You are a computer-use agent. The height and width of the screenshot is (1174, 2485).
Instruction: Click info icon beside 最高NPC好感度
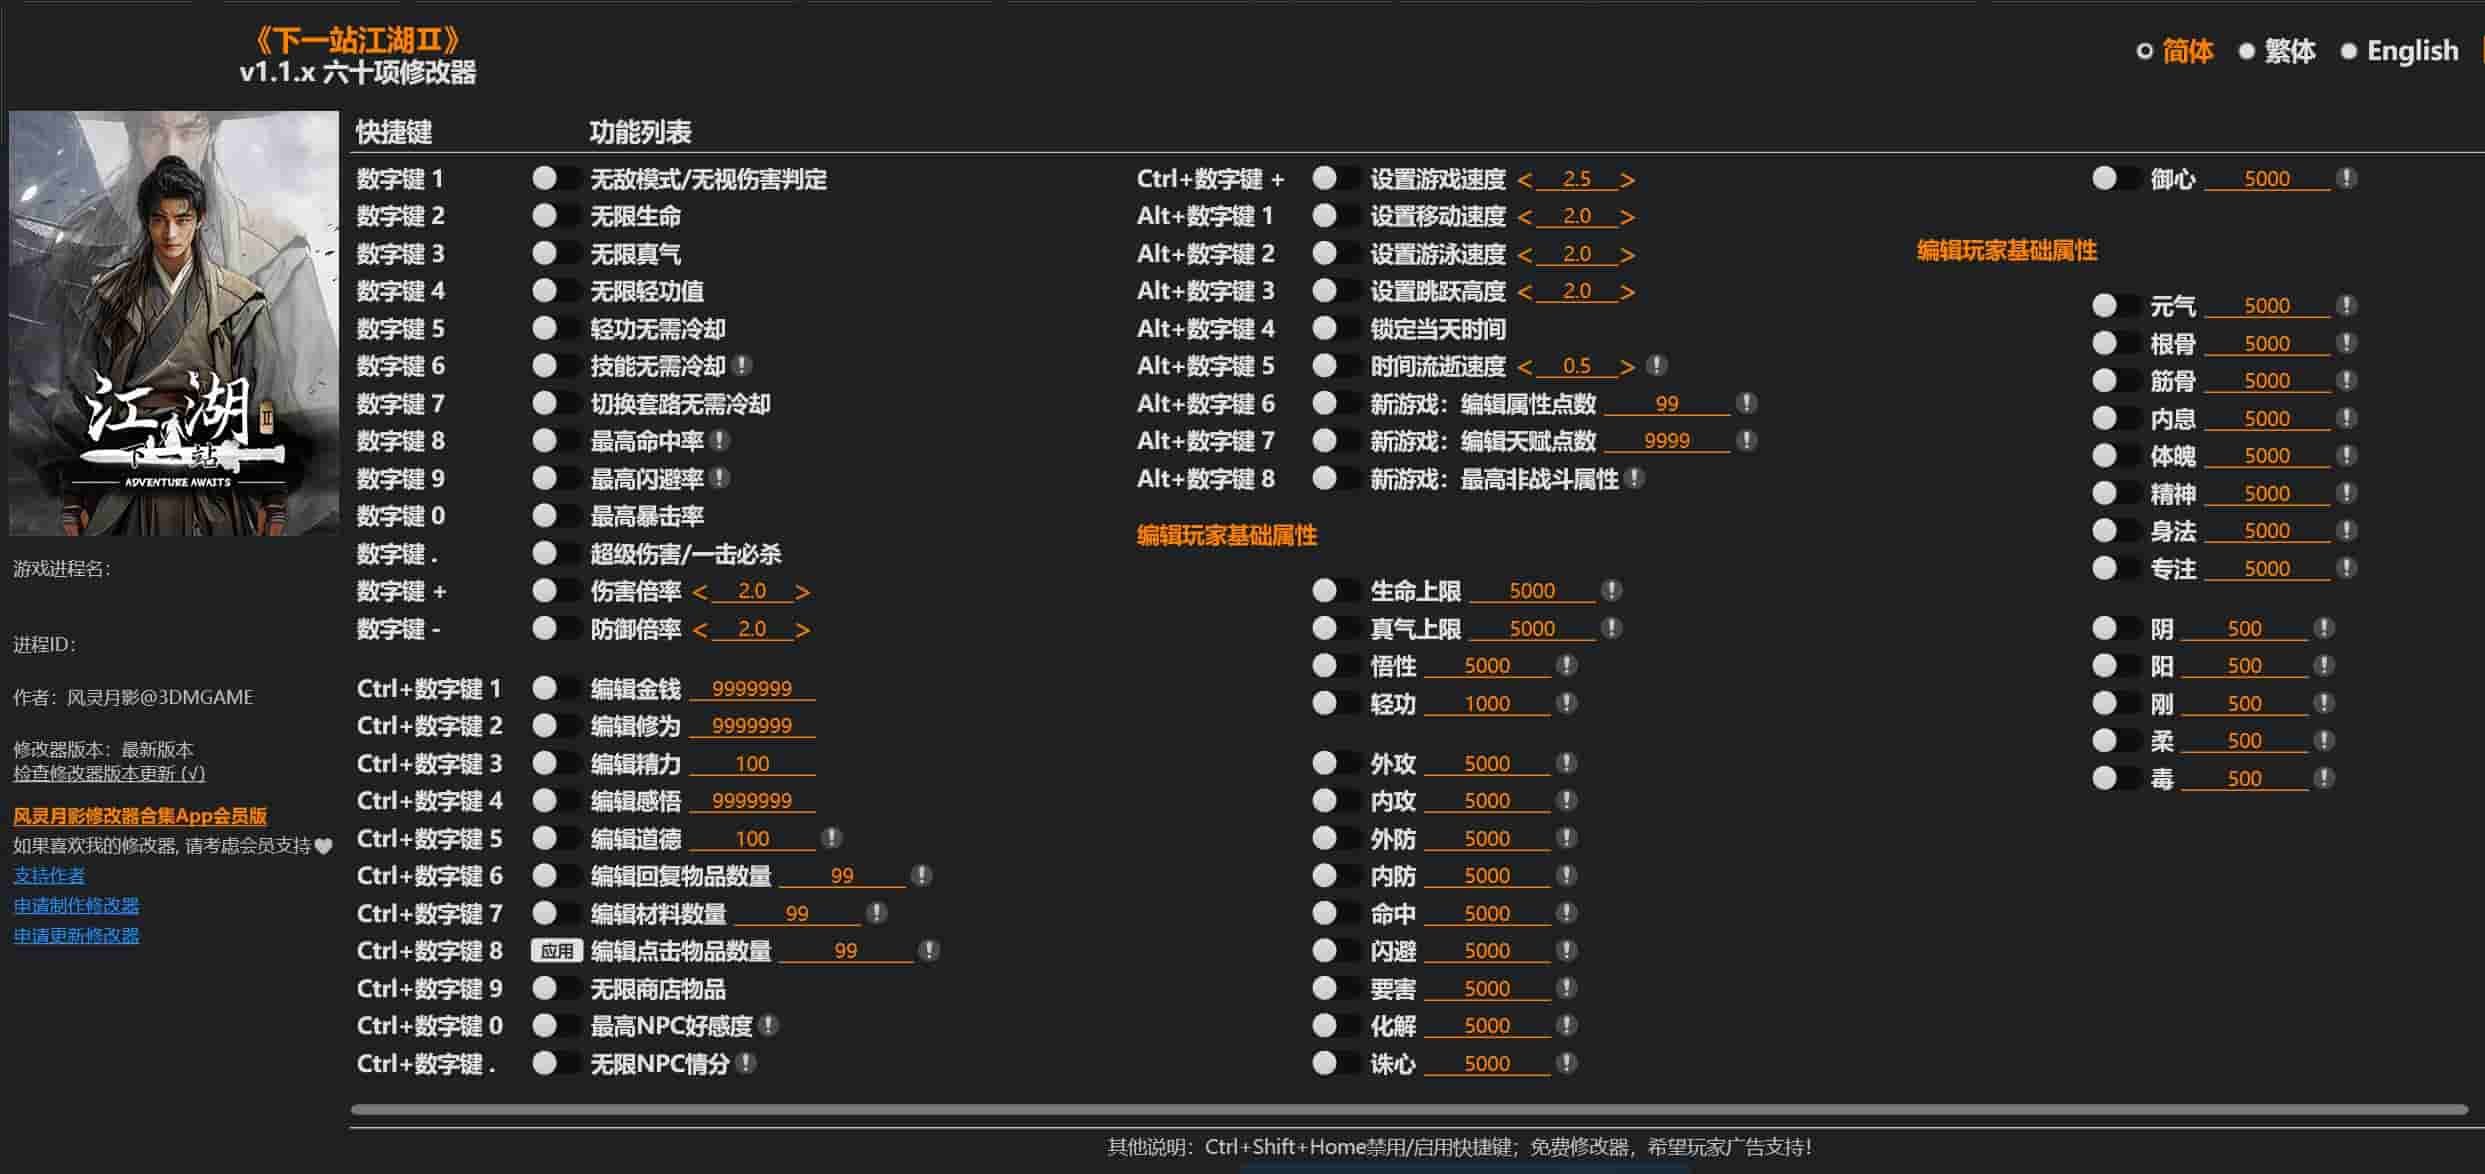pos(768,1025)
